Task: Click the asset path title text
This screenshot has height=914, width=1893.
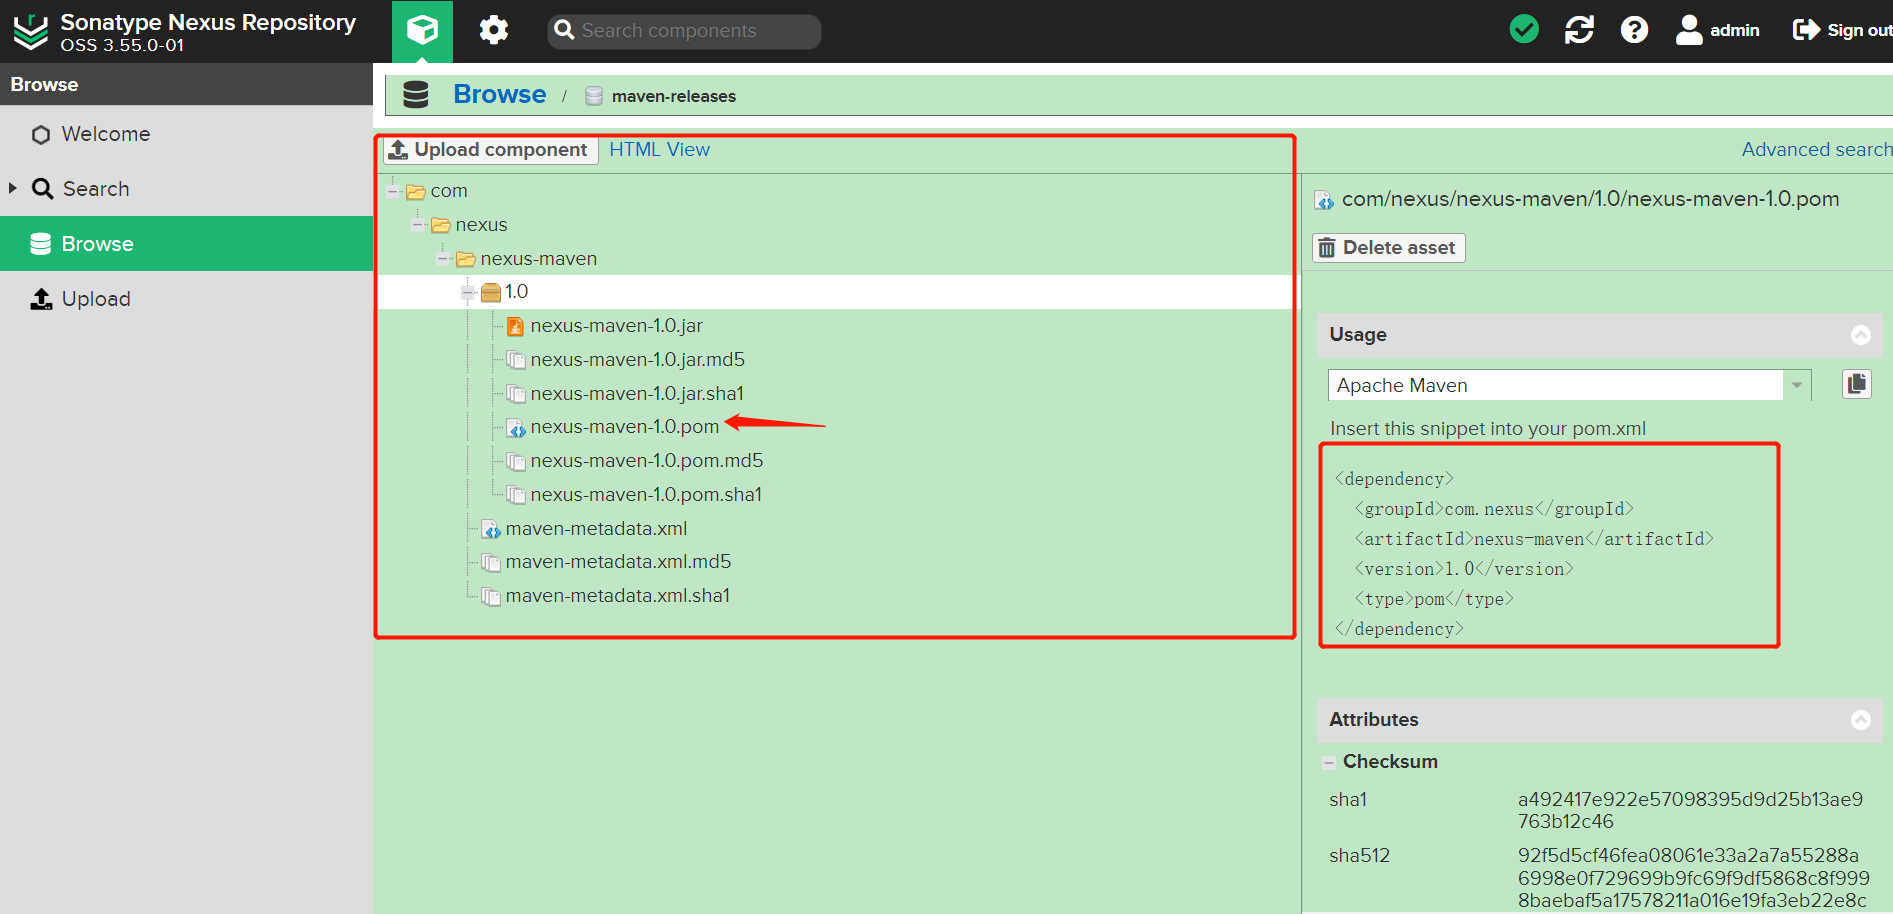Action: coord(1590,199)
